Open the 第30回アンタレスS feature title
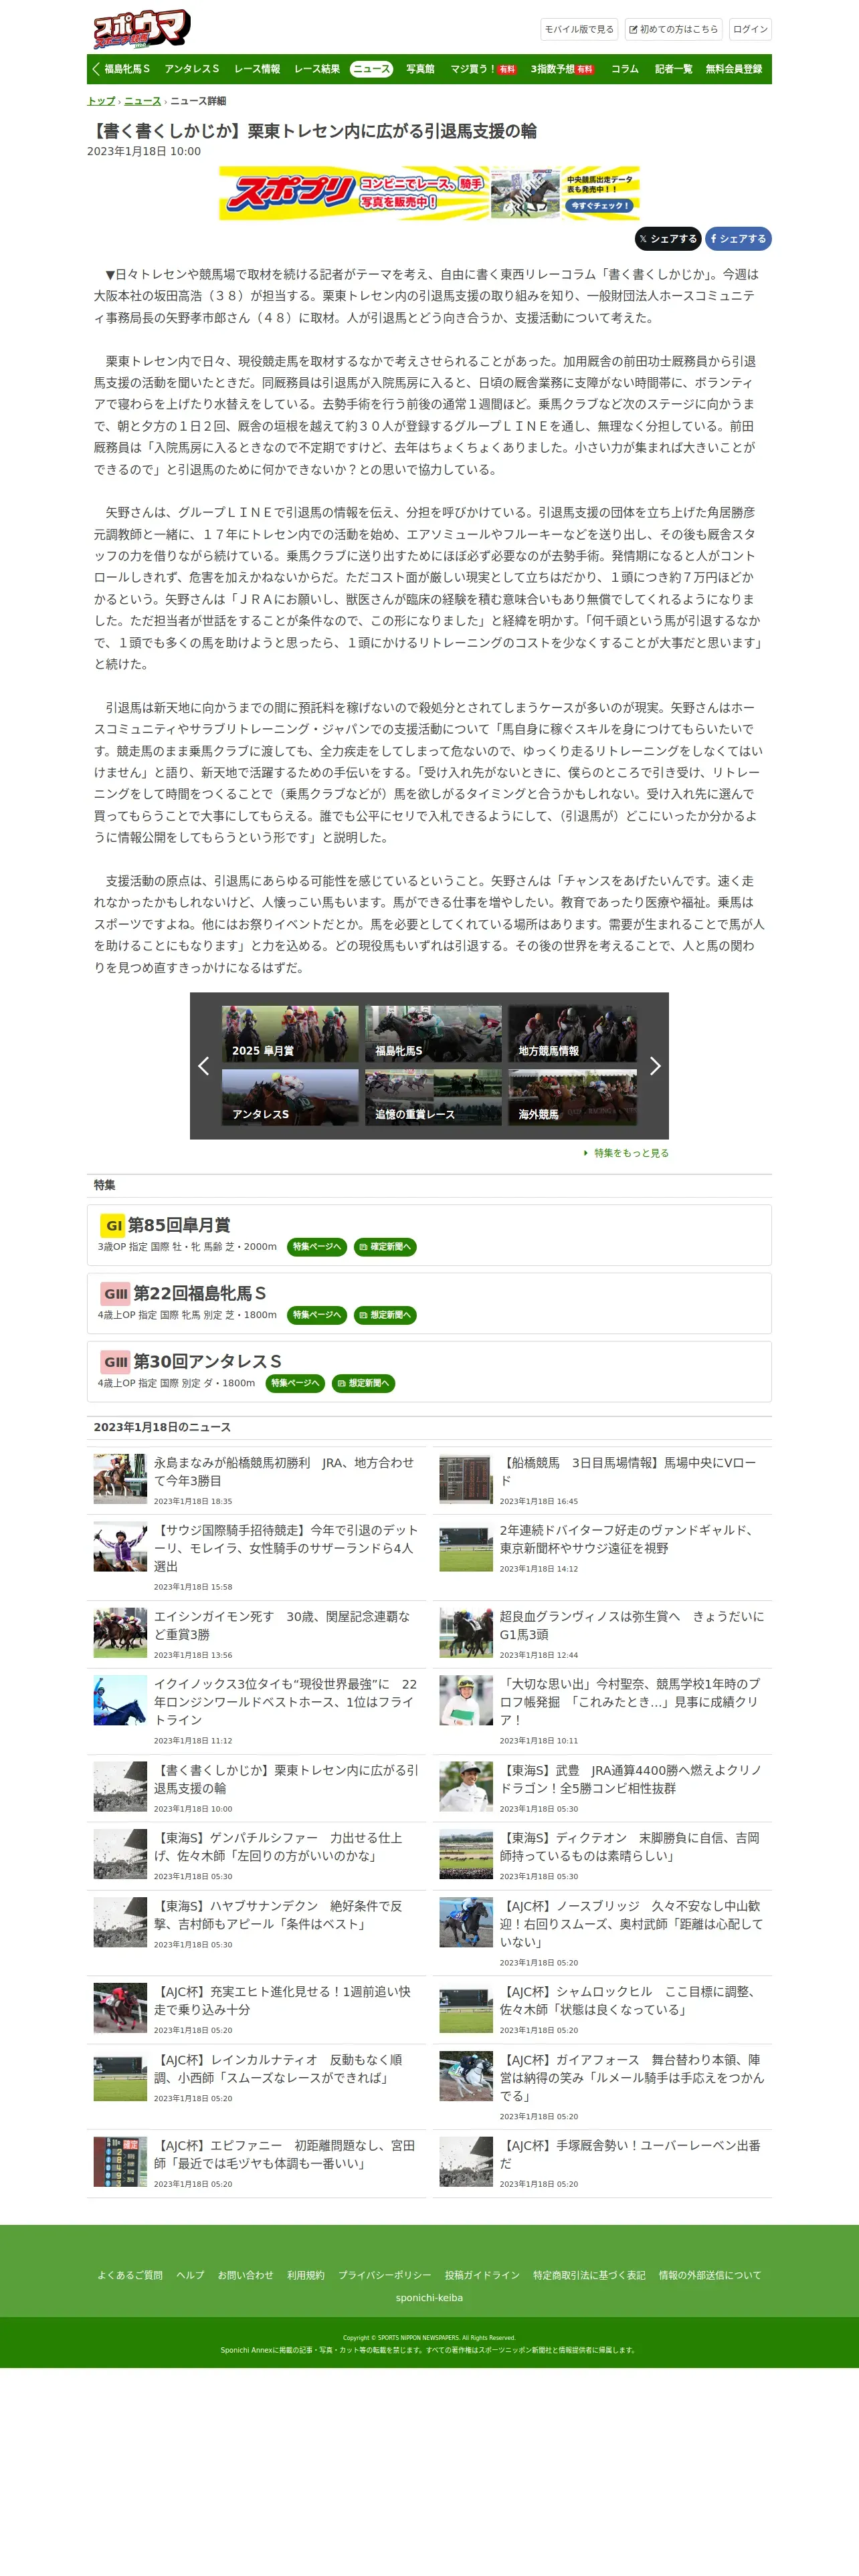Image resolution: width=859 pixels, height=2576 pixels. (208, 1361)
